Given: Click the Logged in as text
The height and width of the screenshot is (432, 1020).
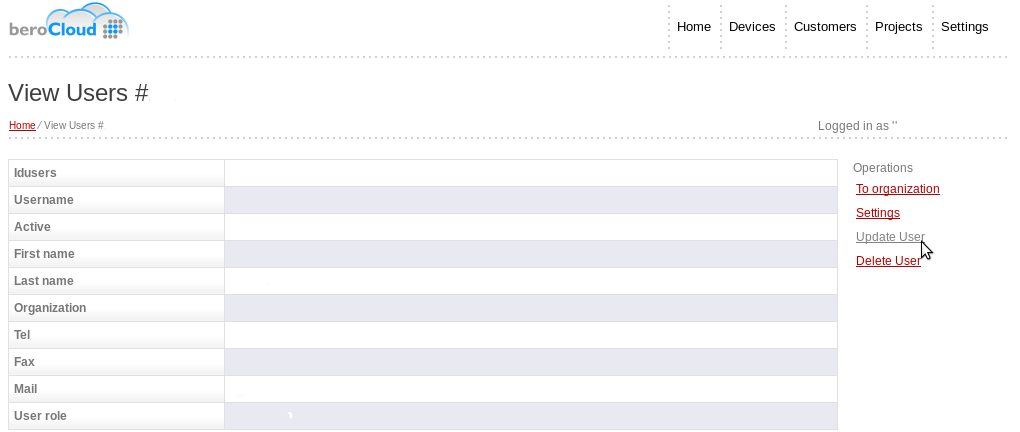Looking at the screenshot, I should [857, 126].
